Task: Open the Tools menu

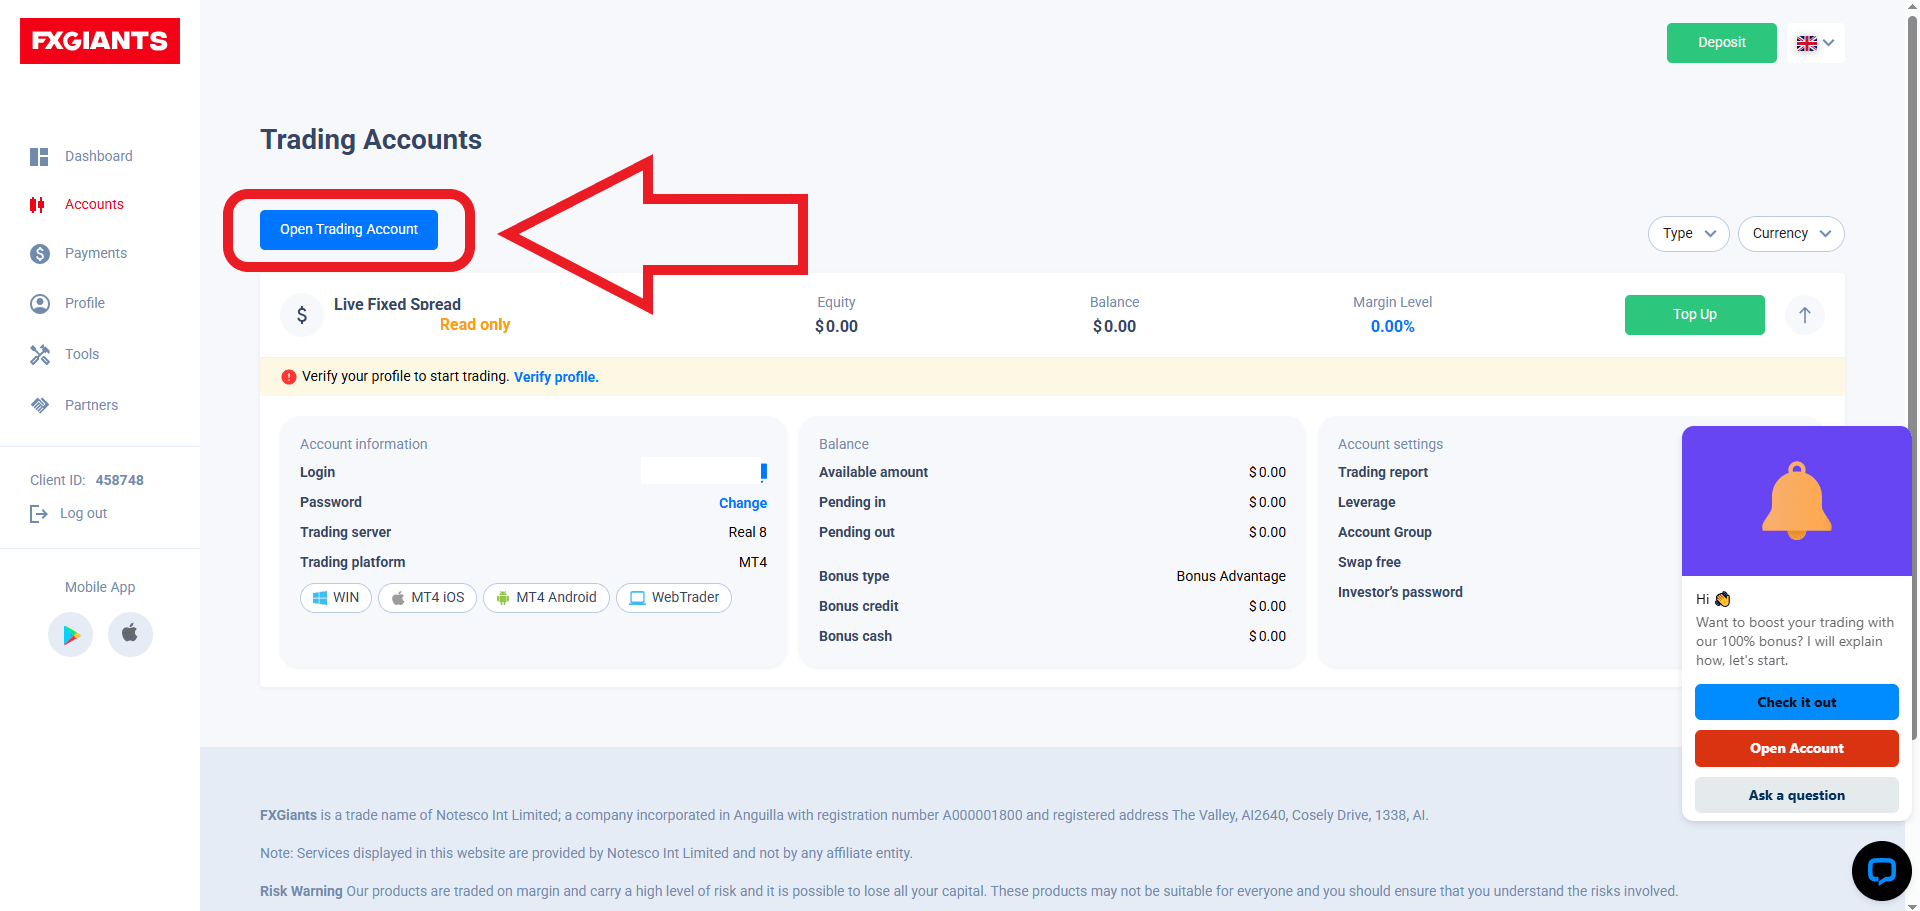Action: click(82, 354)
